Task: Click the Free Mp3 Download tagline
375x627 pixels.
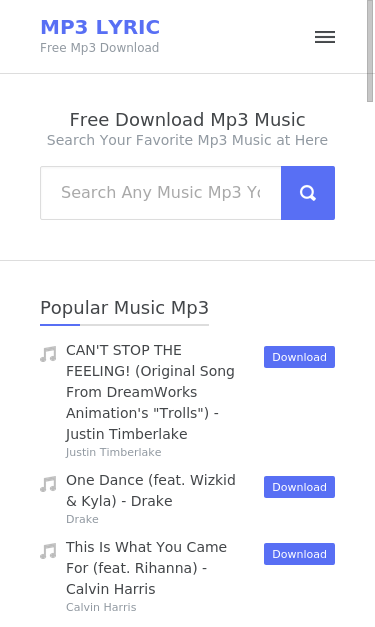Action: point(100,48)
